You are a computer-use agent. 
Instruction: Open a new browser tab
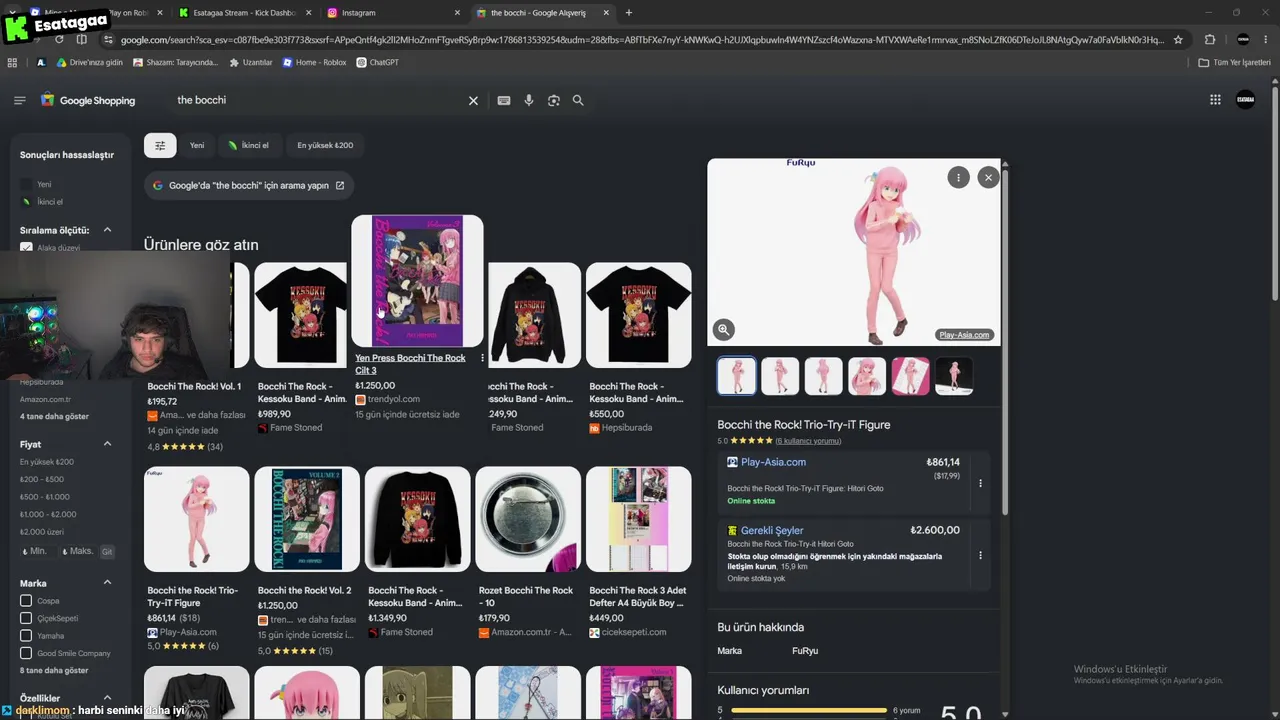[628, 13]
